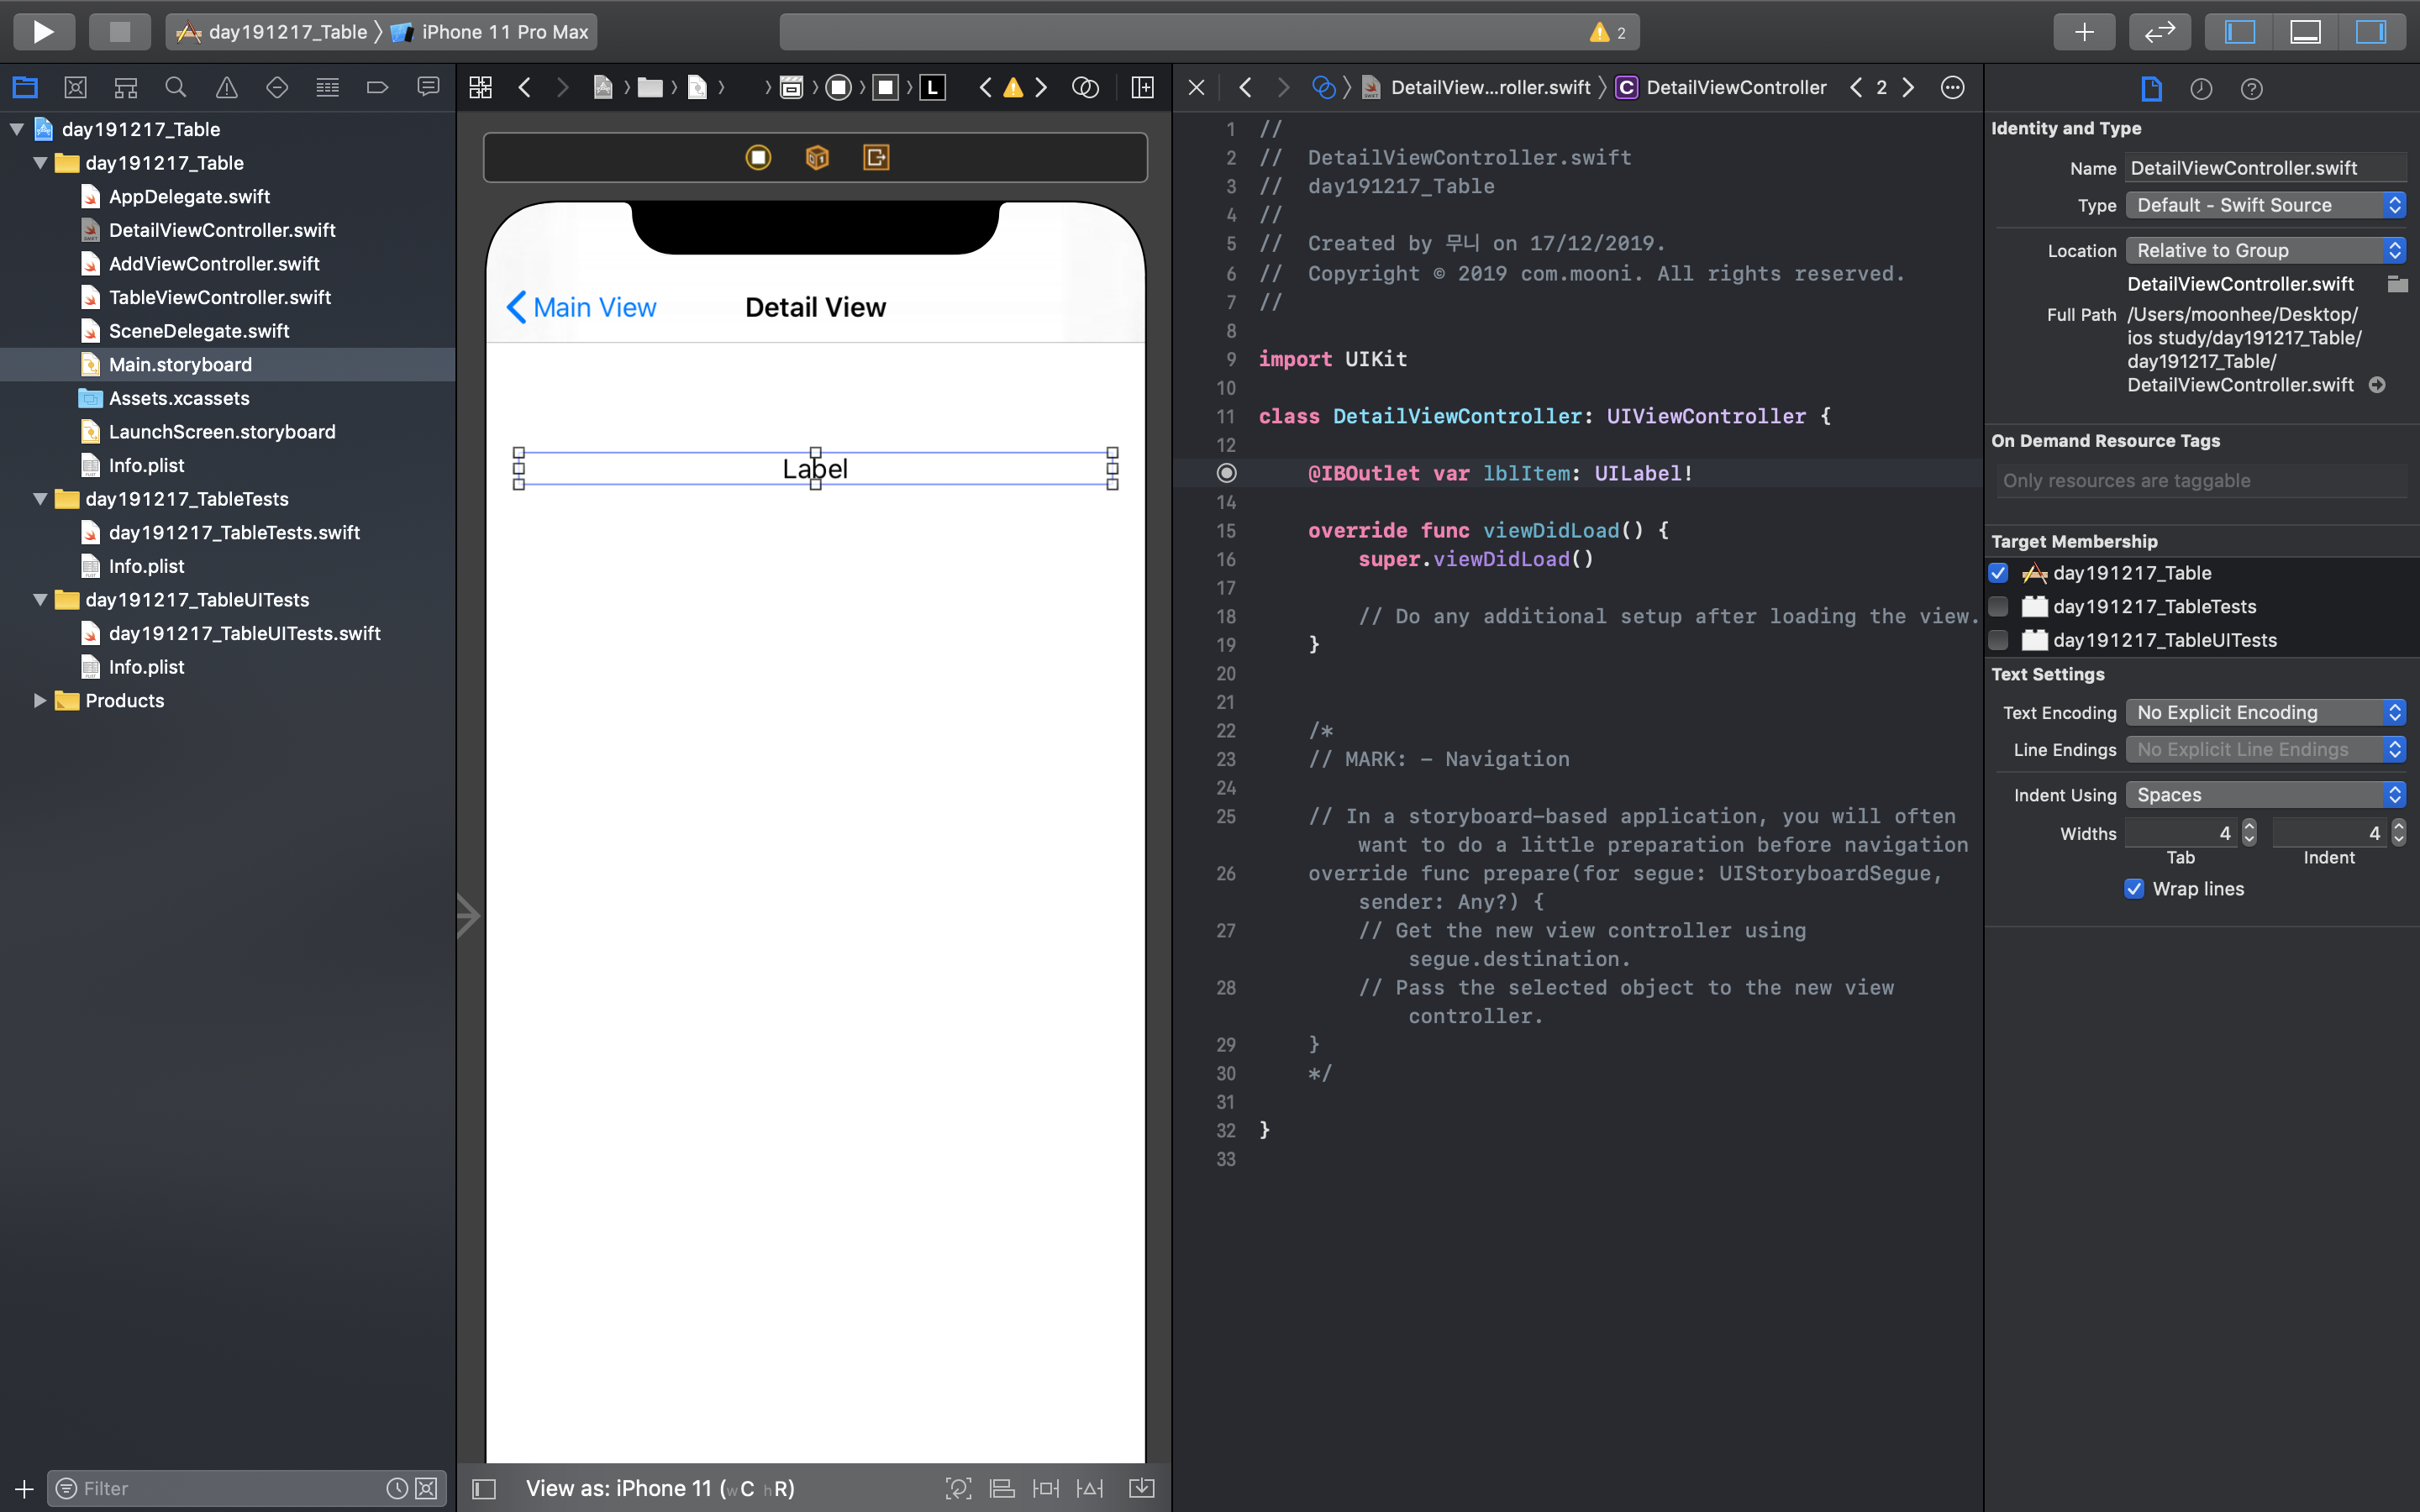Enable day191217_TableTests target membership
The image size is (2420, 1512).
(1998, 606)
